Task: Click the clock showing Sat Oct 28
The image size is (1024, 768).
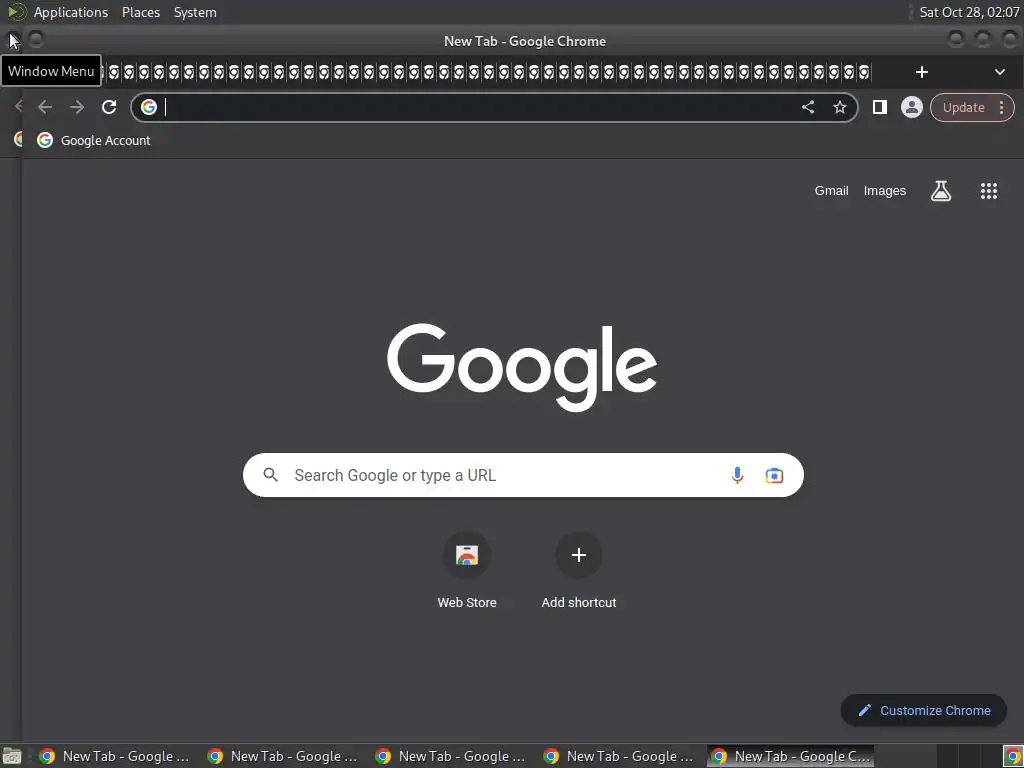Action: (x=968, y=12)
